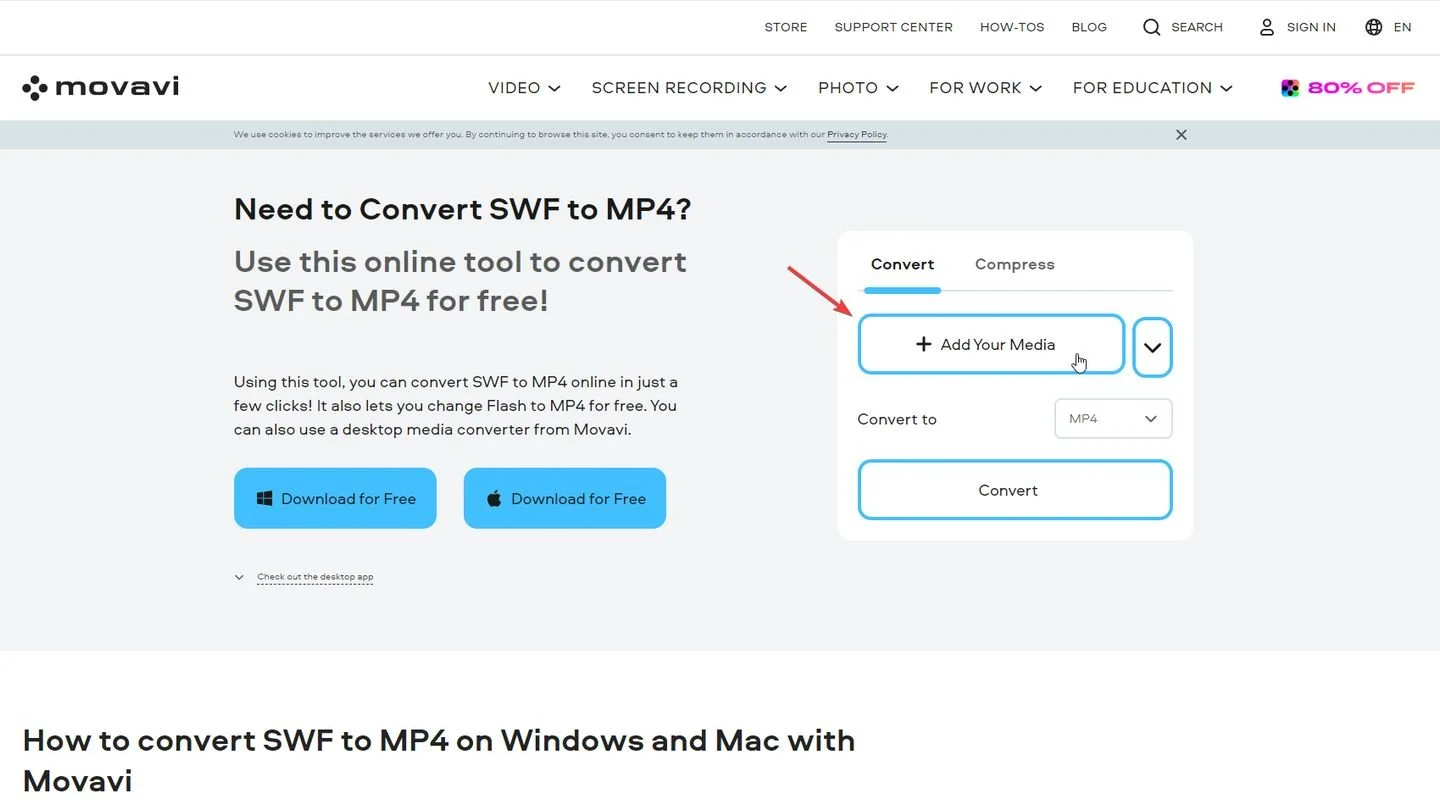Close the cookie notice banner
Viewport: 1440px width, 810px height.
coord(1181,135)
